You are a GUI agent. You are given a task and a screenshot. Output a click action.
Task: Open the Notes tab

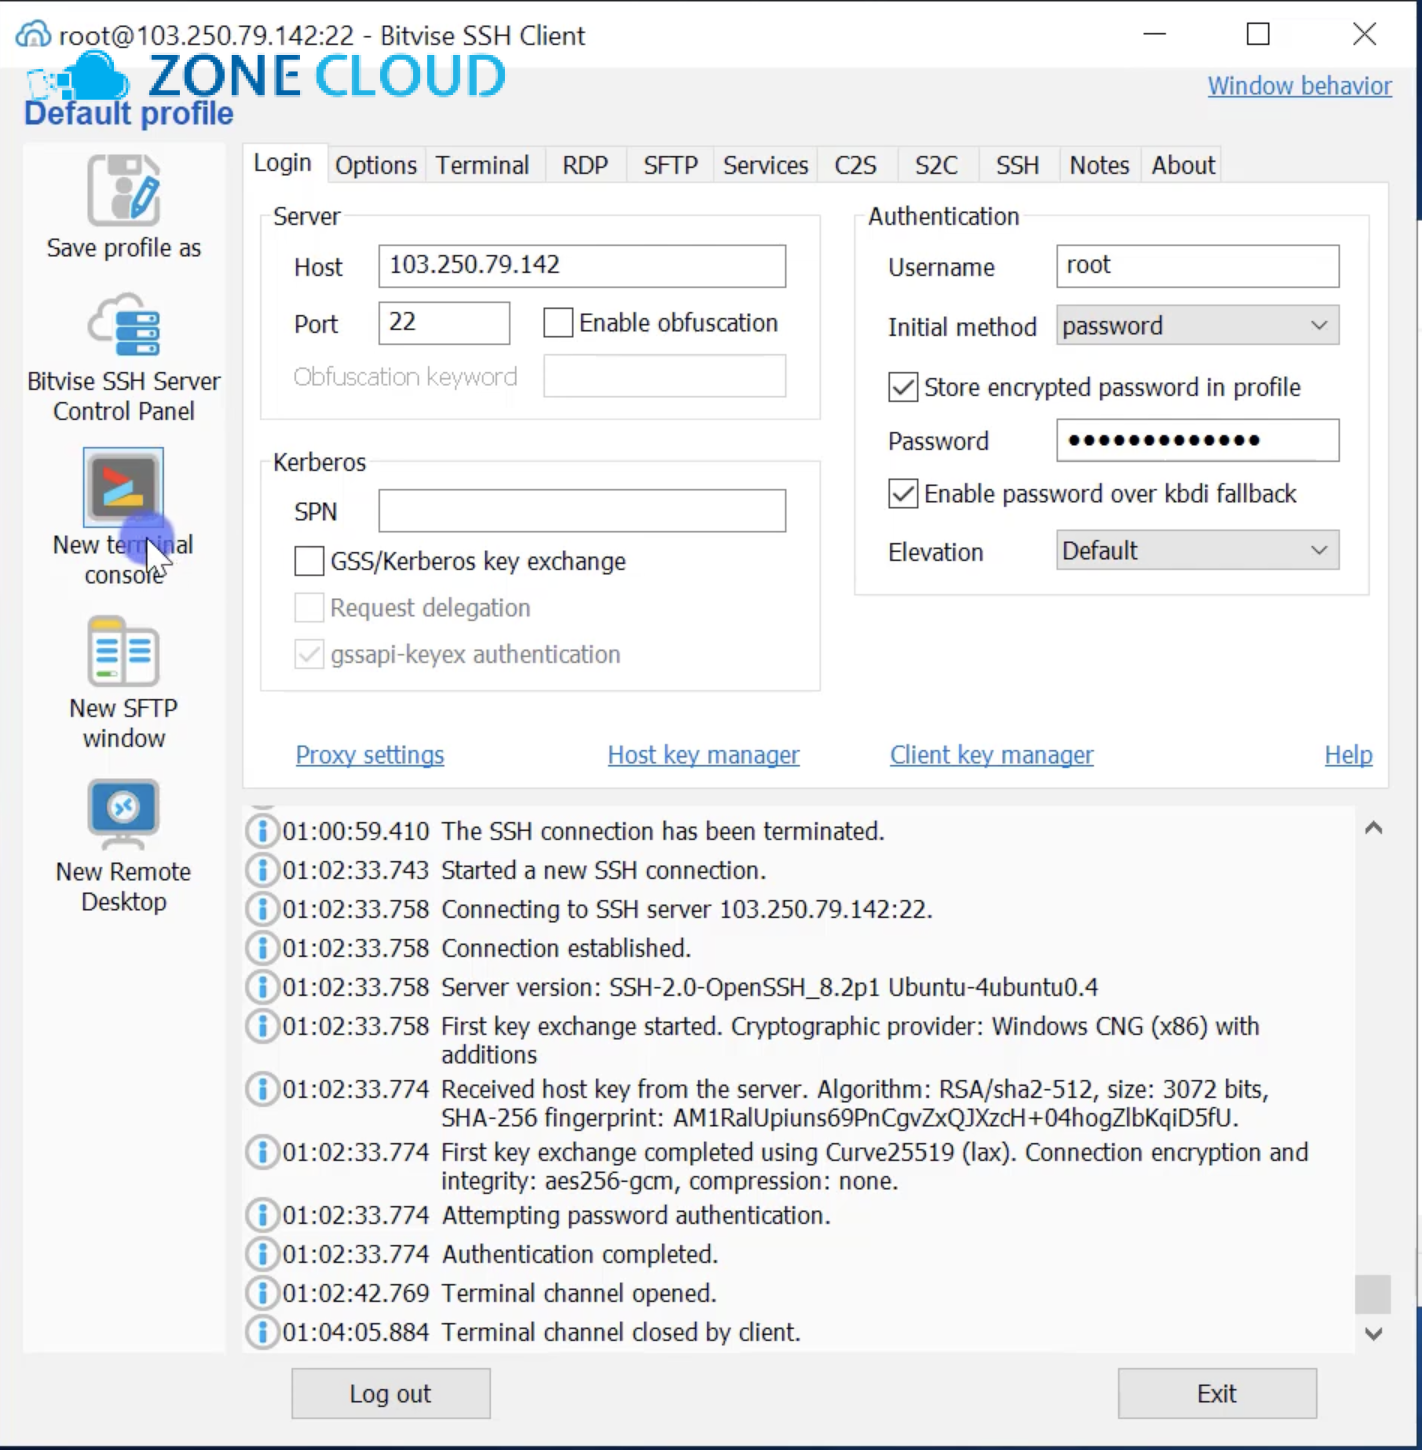click(1100, 165)
